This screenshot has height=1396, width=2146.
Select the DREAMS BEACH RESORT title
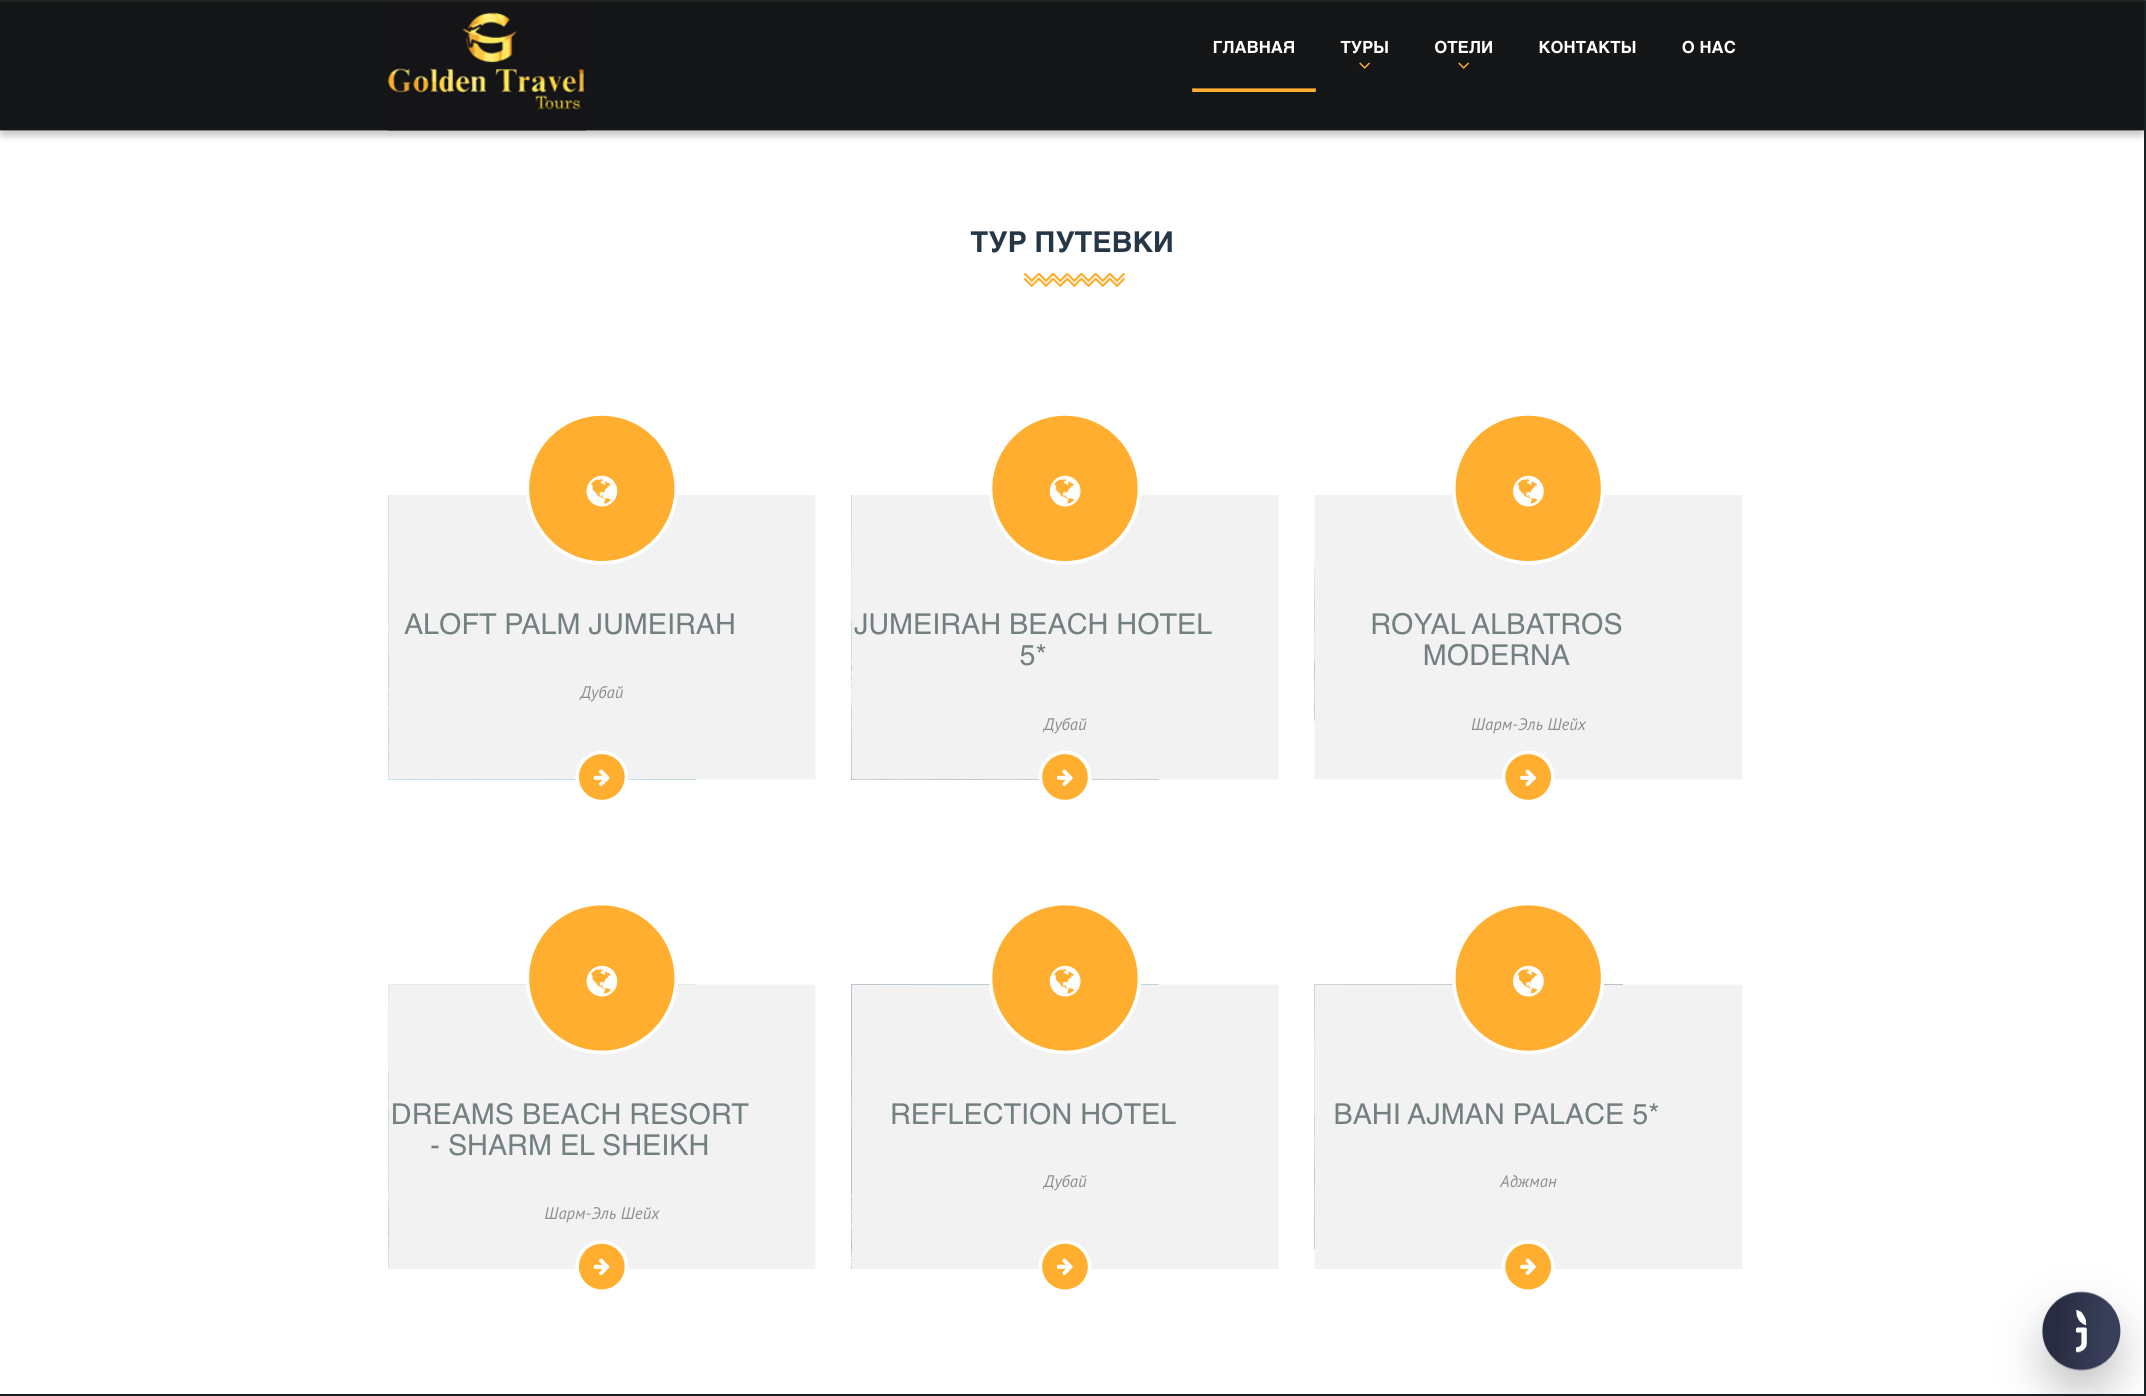(570, 1129)
